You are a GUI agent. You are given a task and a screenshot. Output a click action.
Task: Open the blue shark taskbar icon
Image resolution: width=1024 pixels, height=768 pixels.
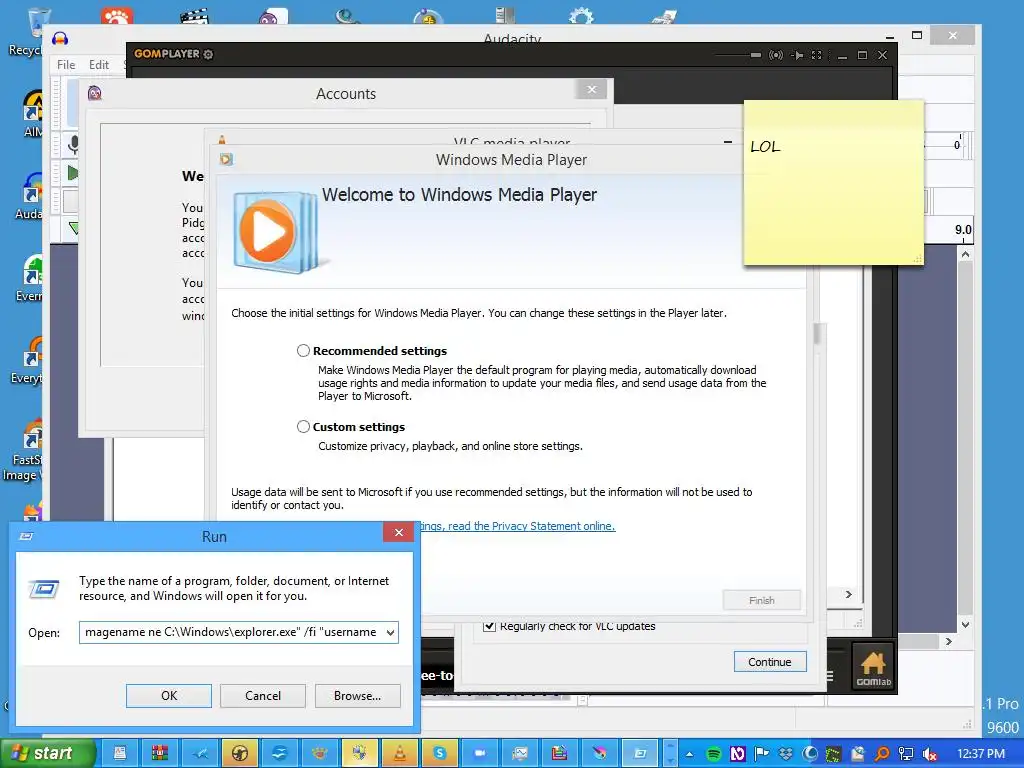tap(199, 754)
